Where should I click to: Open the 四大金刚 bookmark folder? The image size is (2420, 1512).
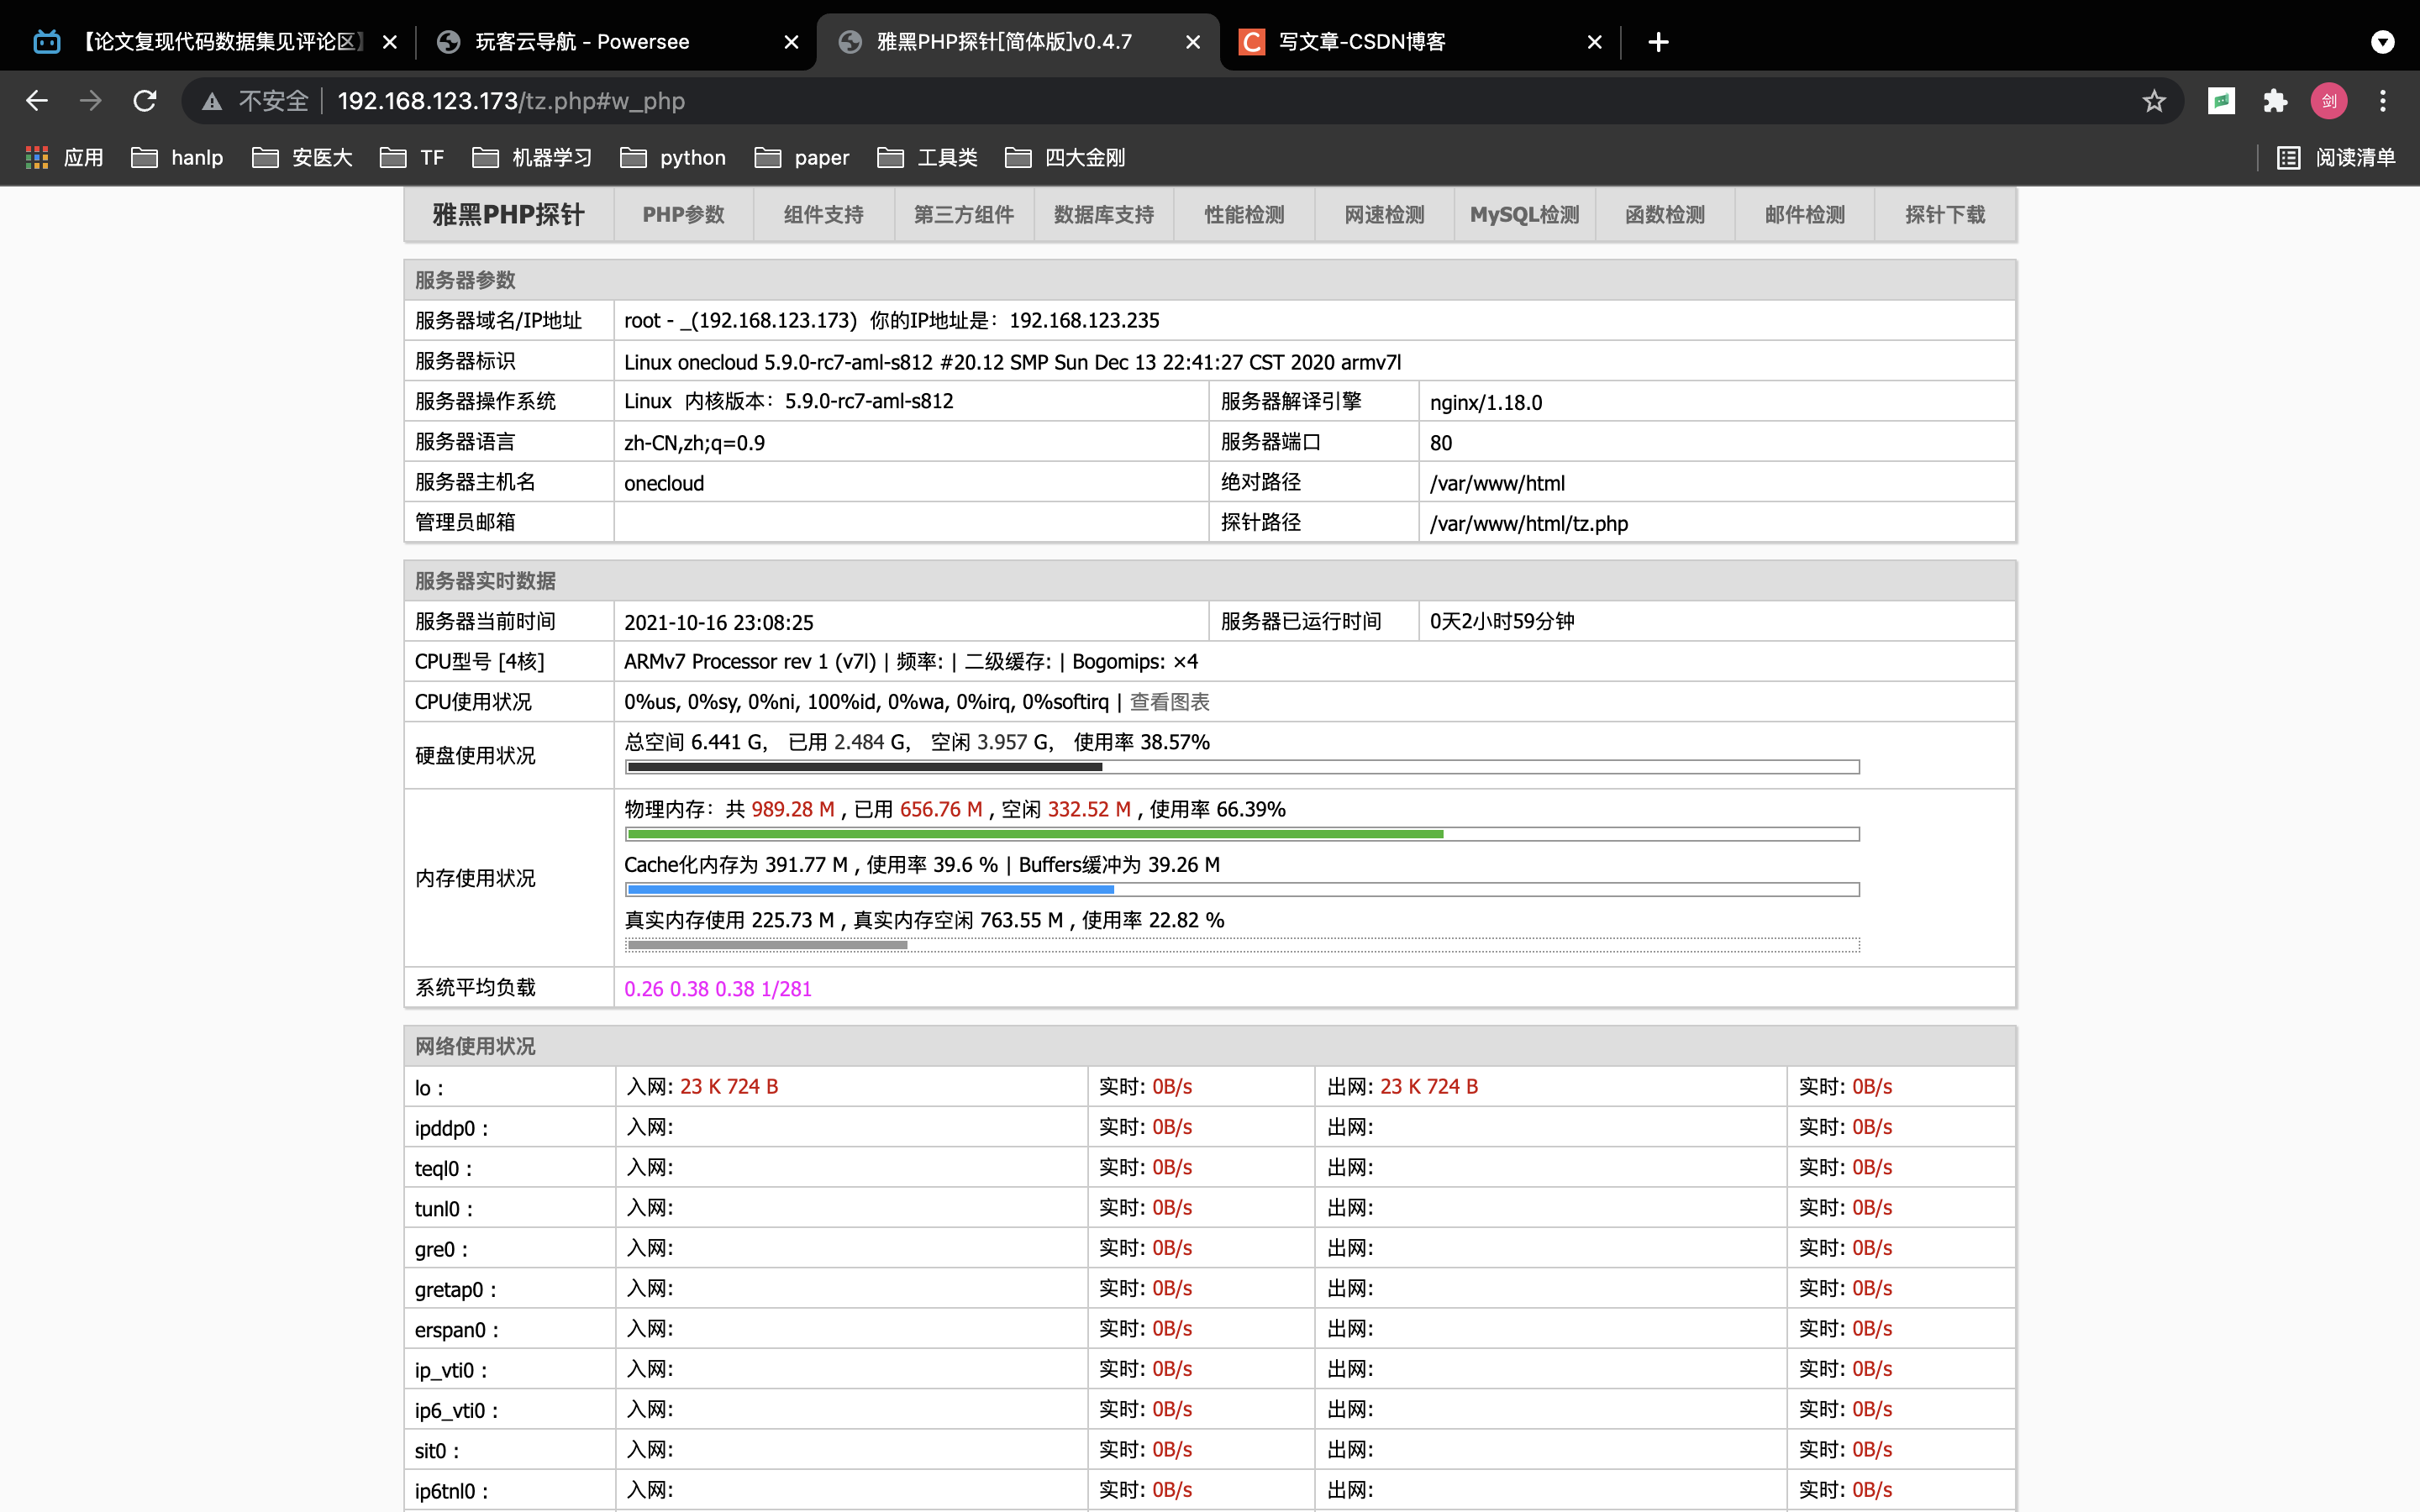click(x=1065, y=157)
